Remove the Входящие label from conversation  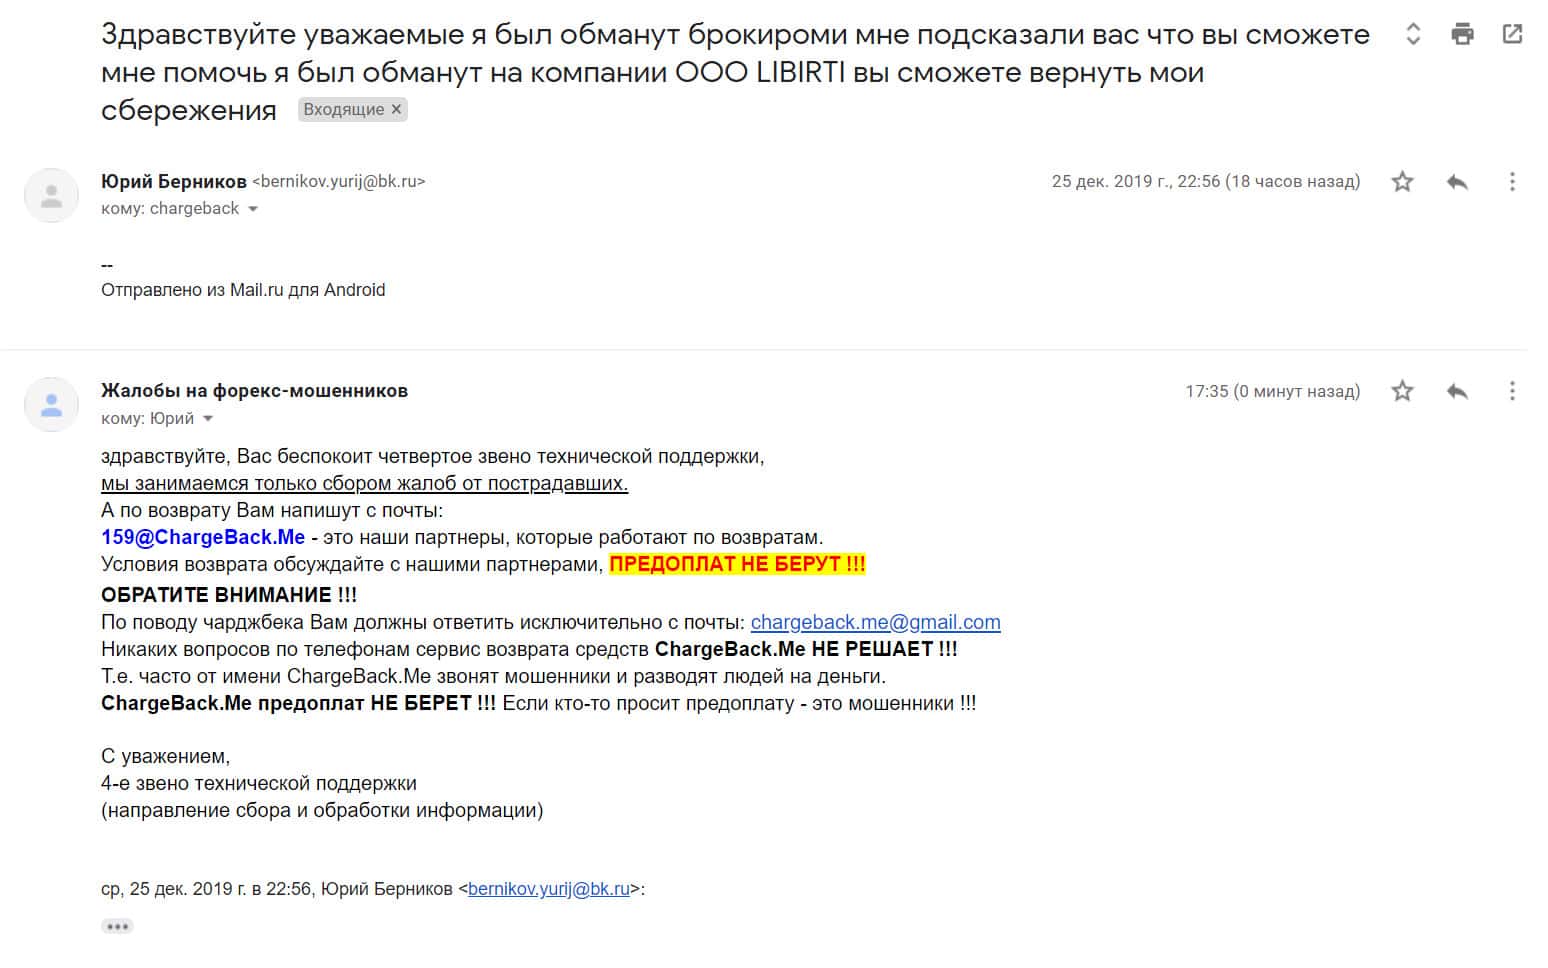coord(396,110)
